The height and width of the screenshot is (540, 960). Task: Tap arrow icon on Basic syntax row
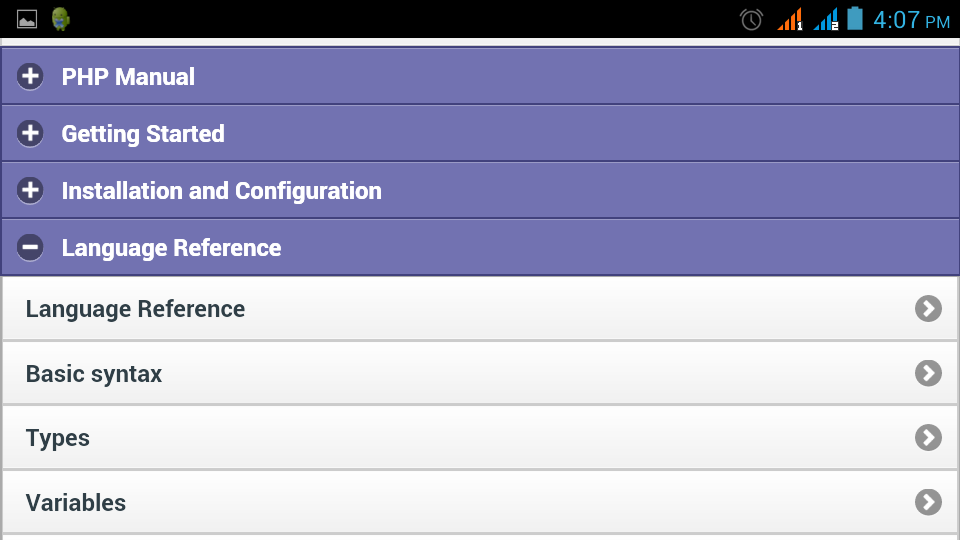[x=928, y=374]
